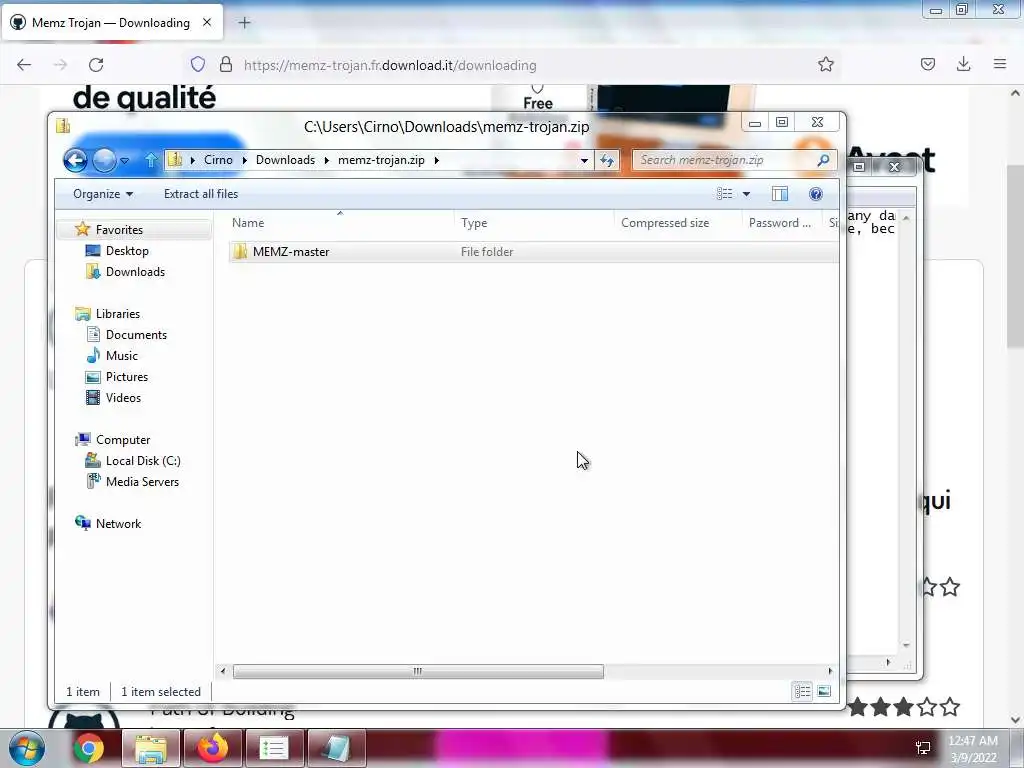Open Desktop in the navigation pane
Viewport: 1024px width, 768px height.
pos(127,251)
